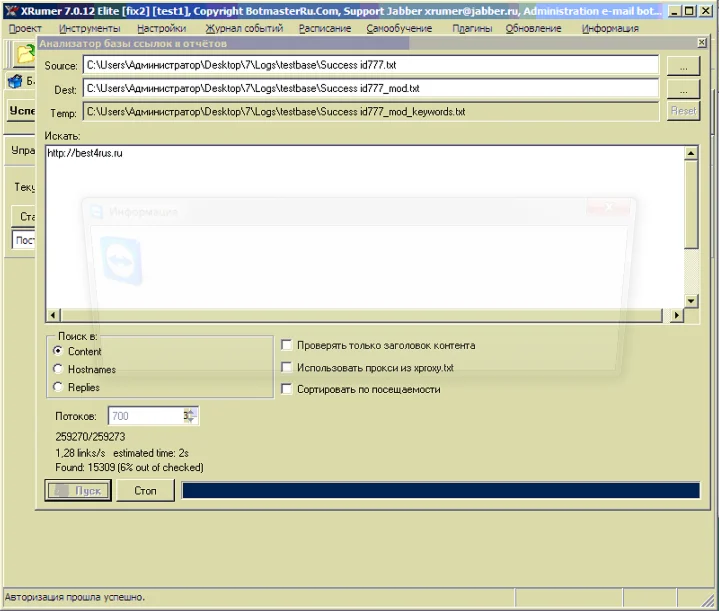Open the Журнал событий menu
Screen dimensions: 719x611
click(244, 28)
